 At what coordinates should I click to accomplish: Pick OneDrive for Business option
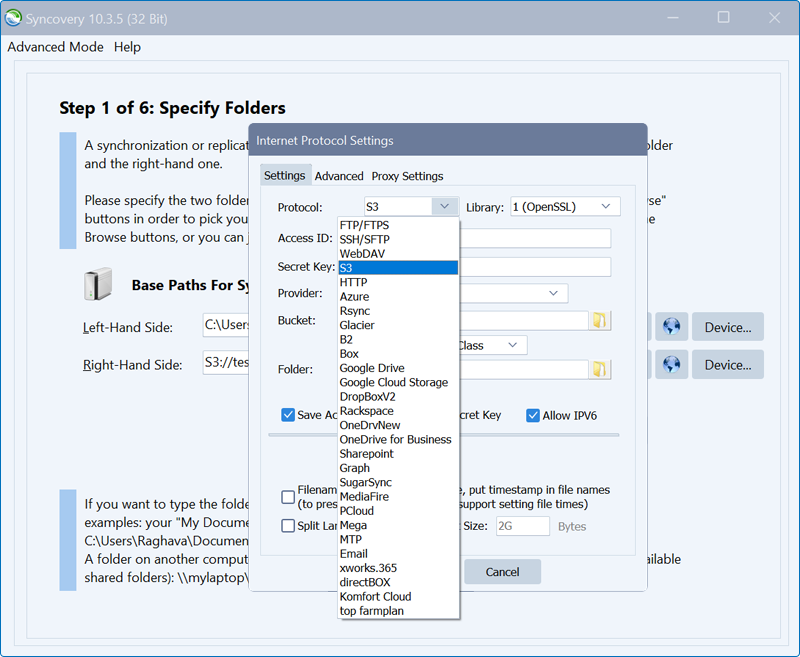pos(398,439)
